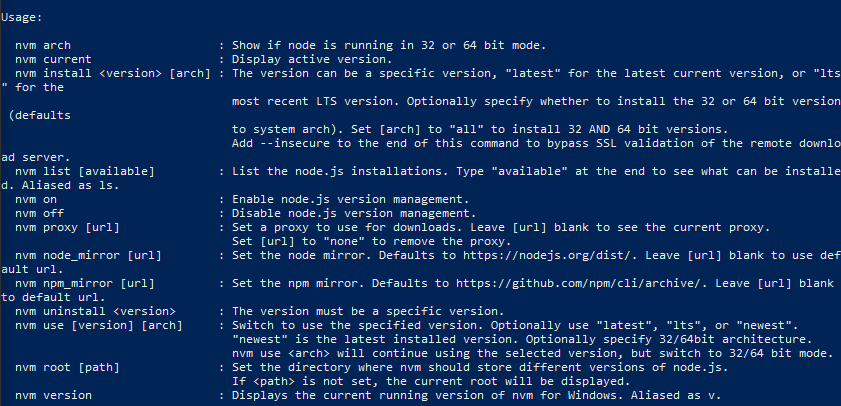Click the "Usage:" heading text
The height and width of the screenshot is (406, 841).
click(22, 18)
